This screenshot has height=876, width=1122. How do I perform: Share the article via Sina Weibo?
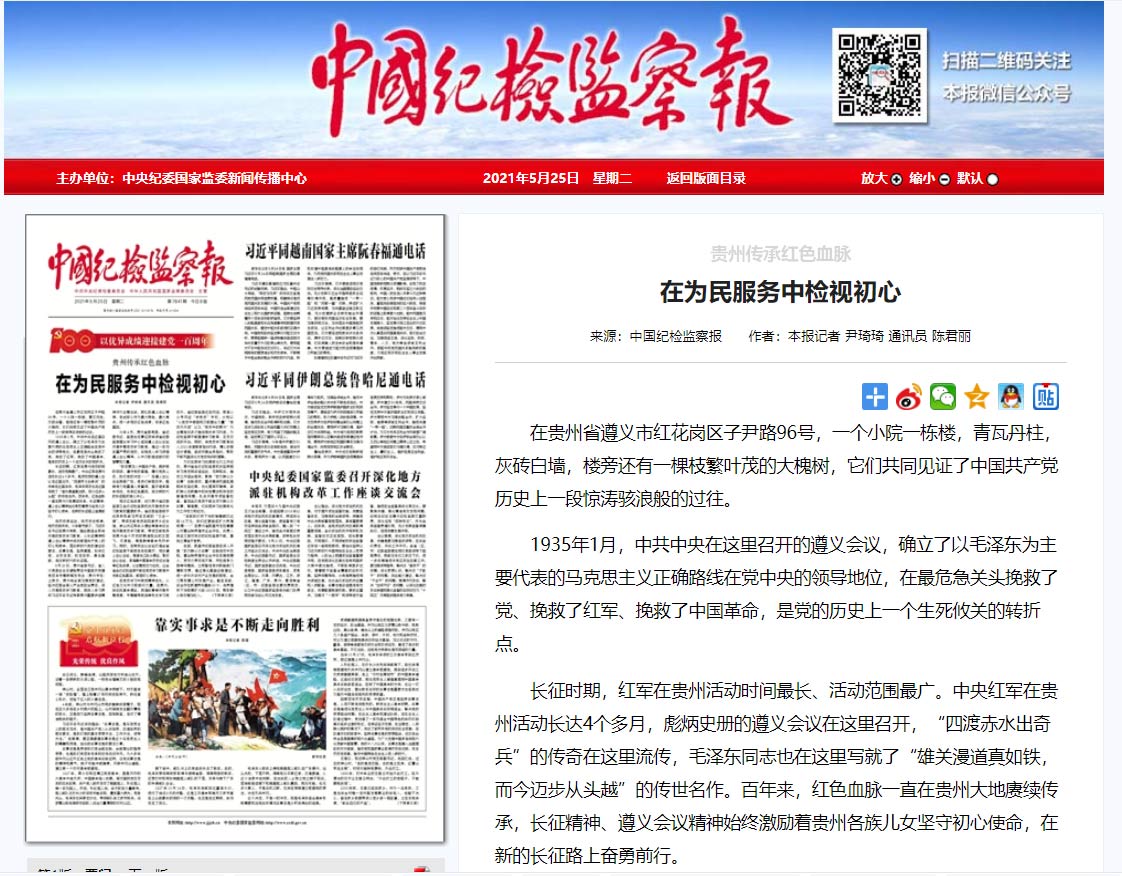pyautogui.click(x=910, y=396)
